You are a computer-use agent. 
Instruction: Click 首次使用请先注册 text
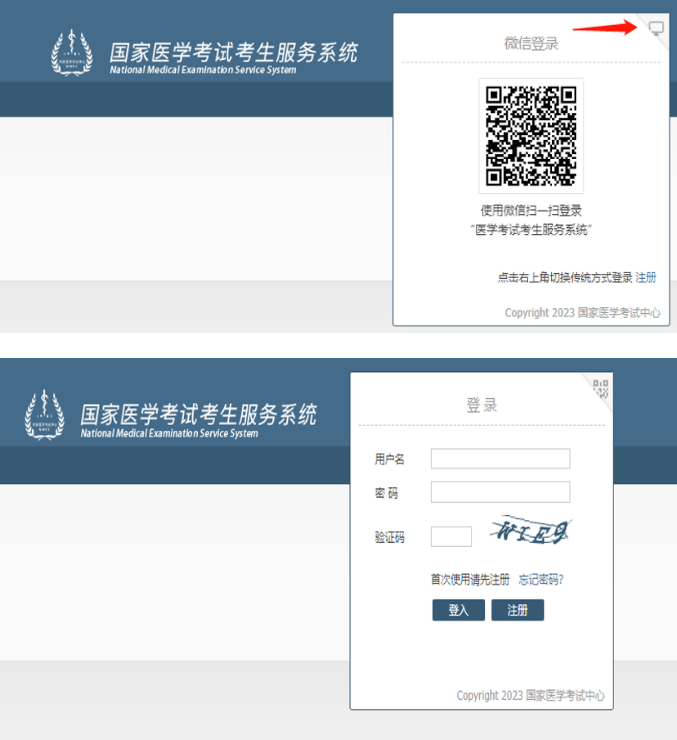pyautogui.click(x=470, y=579)
